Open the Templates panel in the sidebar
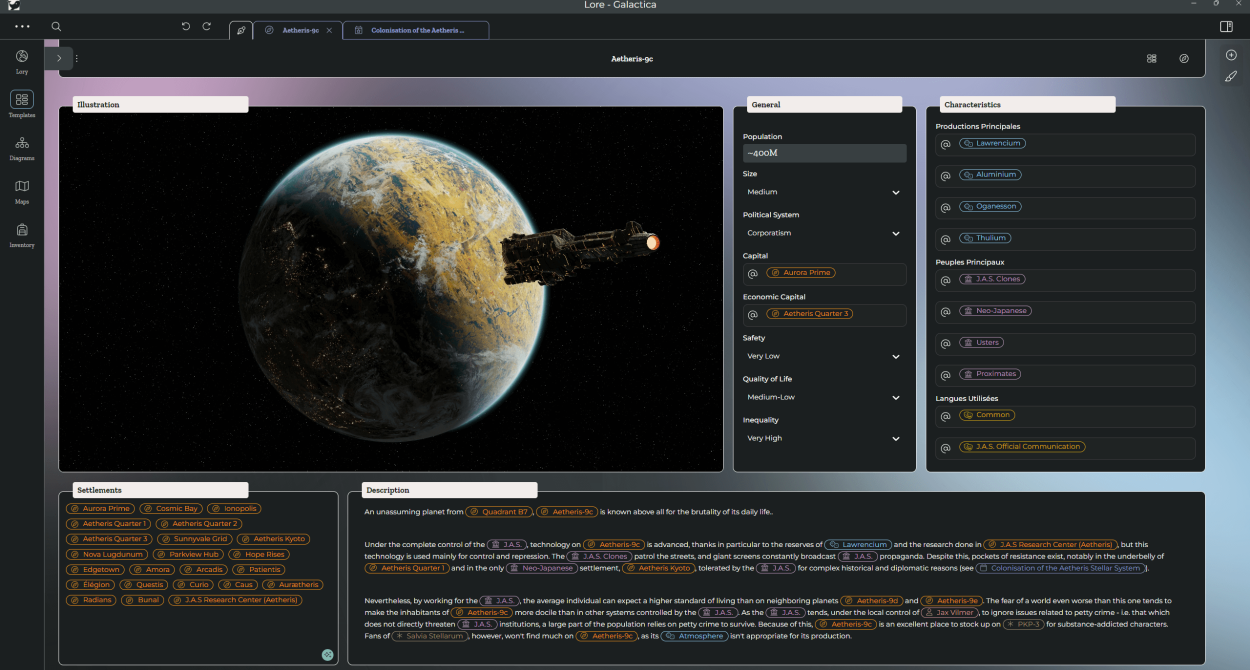Image resolution: width=1250 pixels, height=670 pixels. click(22, 103)
